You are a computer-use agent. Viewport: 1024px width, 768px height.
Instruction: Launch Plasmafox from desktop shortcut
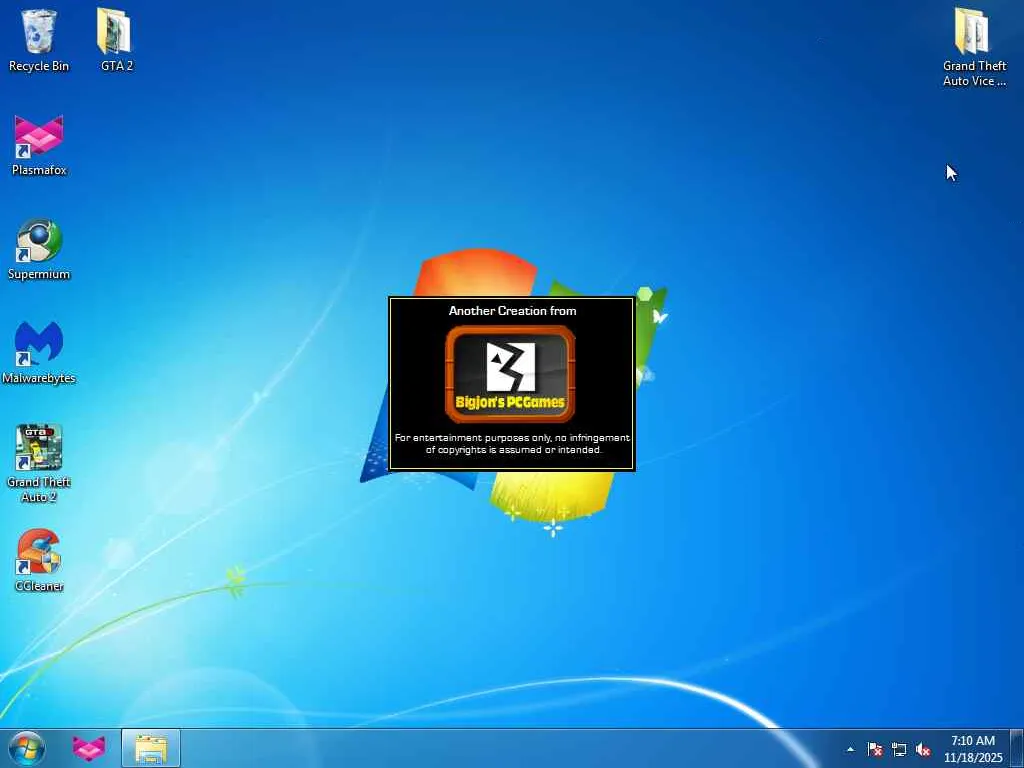[x=39, y=144]
